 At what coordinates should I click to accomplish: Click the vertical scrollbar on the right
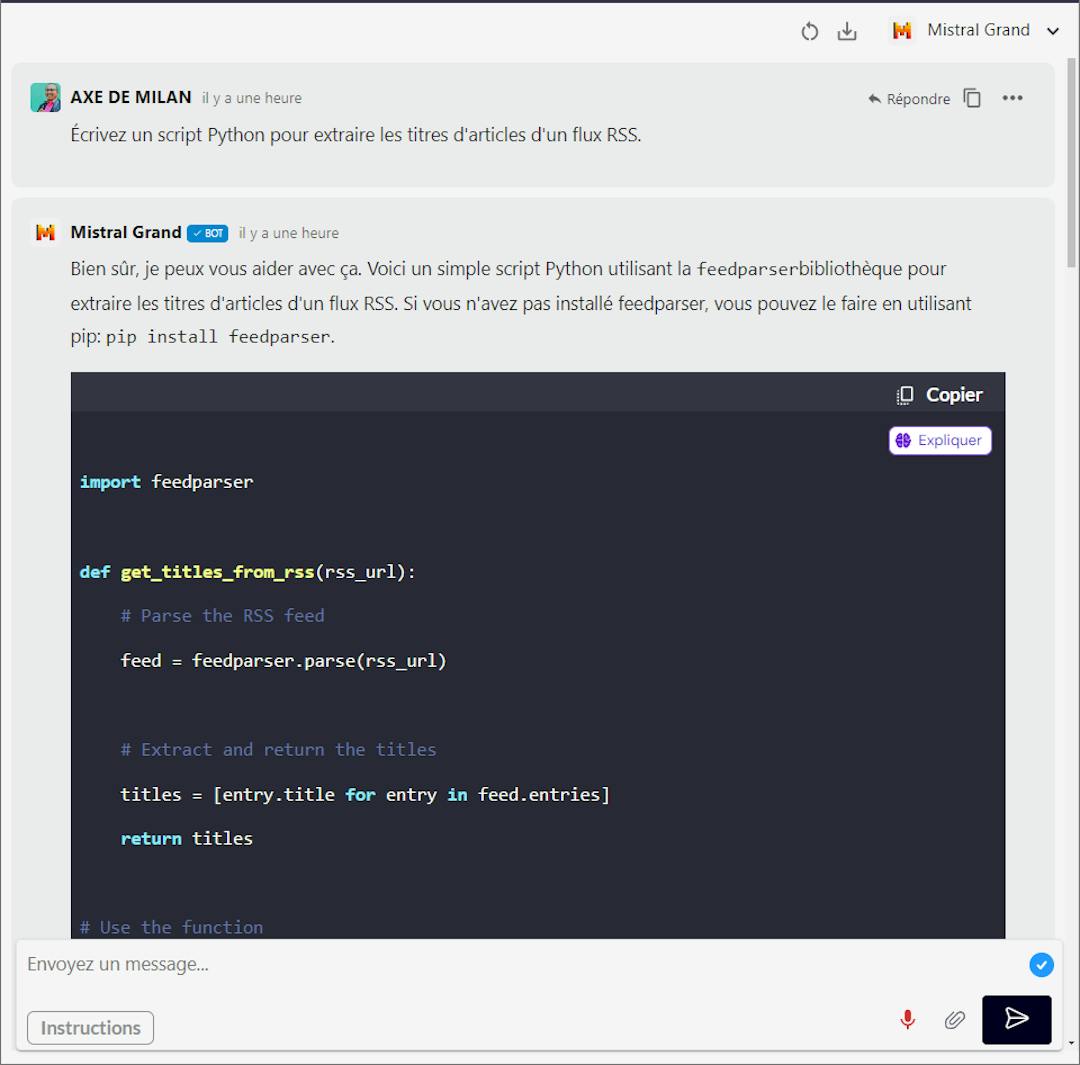click(x=1071, y=163)
